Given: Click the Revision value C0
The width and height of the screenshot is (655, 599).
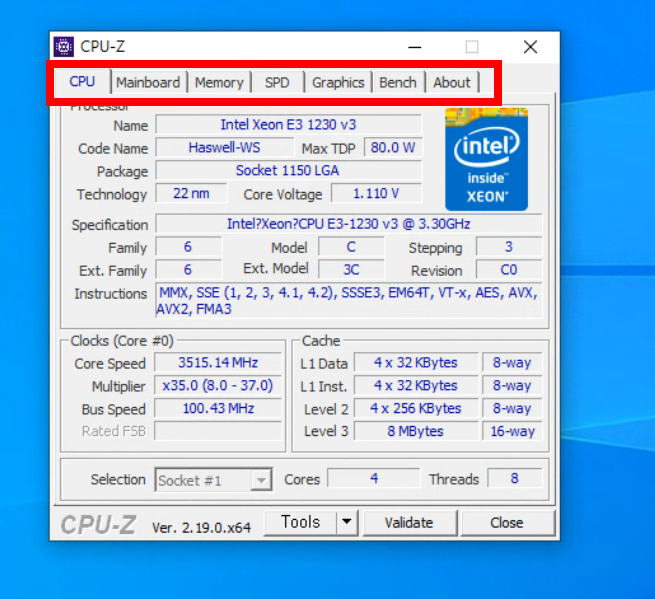Looking at the screenshot, I should (x=509, y=270).
